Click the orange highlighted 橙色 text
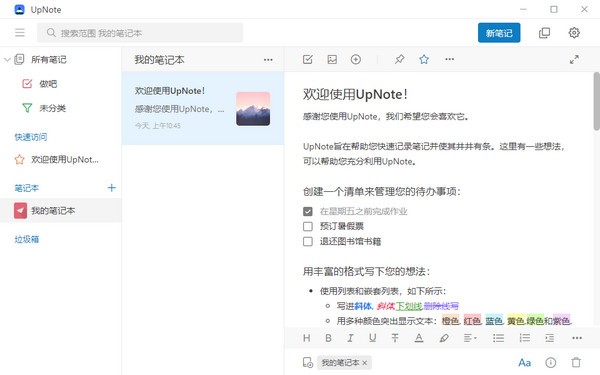This screenshot has width=600, height=375. coord(450,321)
